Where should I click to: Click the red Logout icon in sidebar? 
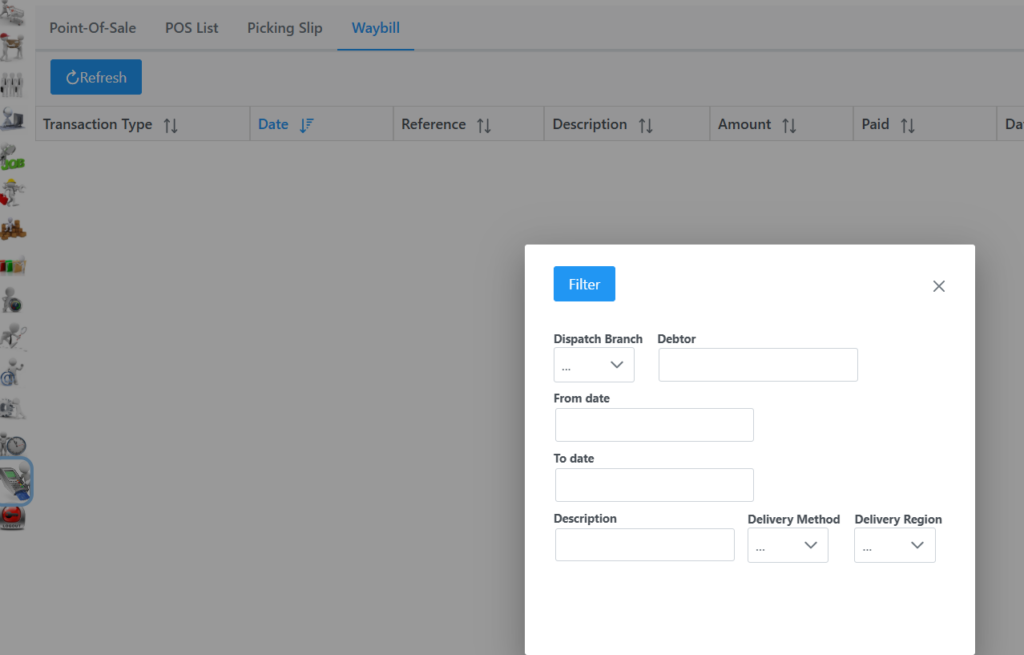pyautogui.click(x=13, y=517)
